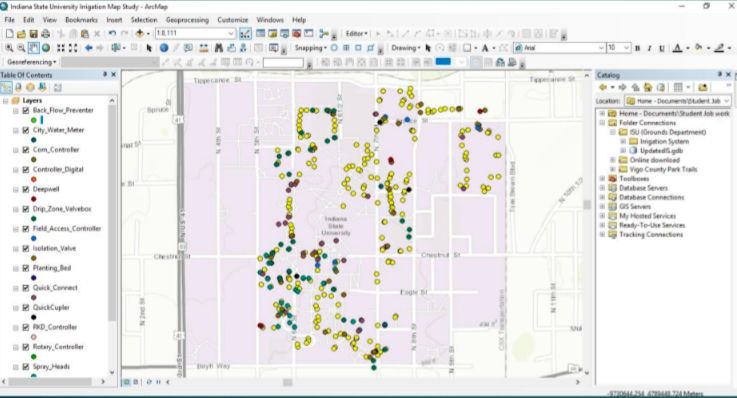Image resolution: width=737 pixels, height=398 pixels.
Task: Toggle Deepwell layer visibility
Action: point(26,189)
